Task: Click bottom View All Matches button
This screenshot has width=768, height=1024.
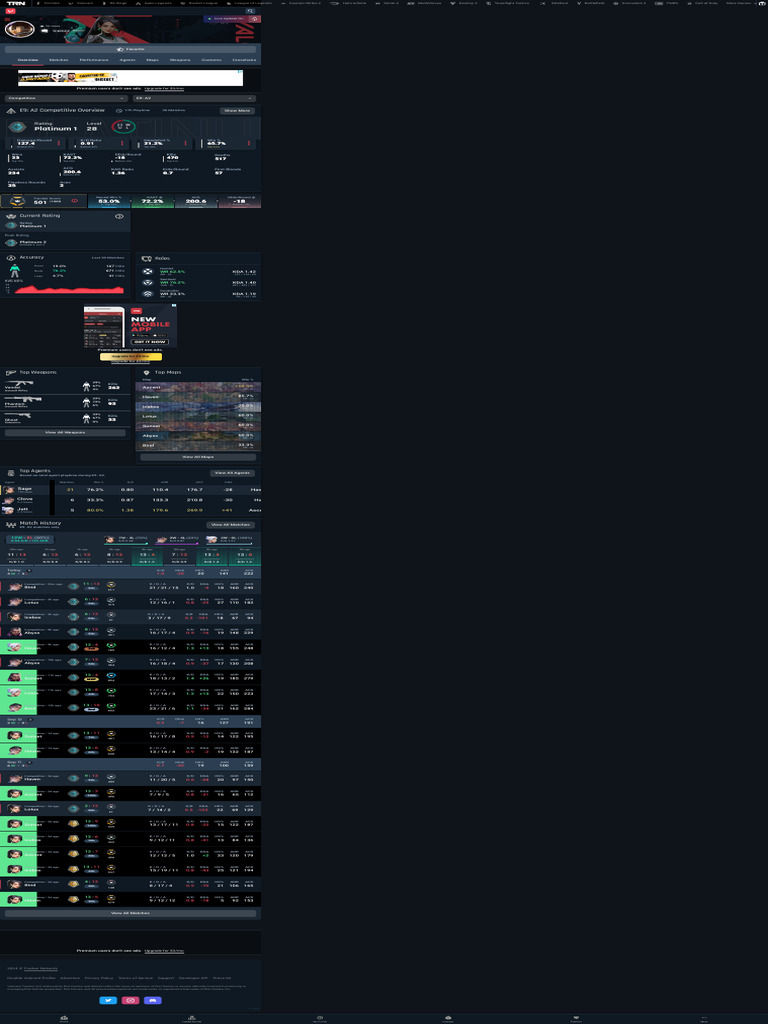Action: point(131,913)
